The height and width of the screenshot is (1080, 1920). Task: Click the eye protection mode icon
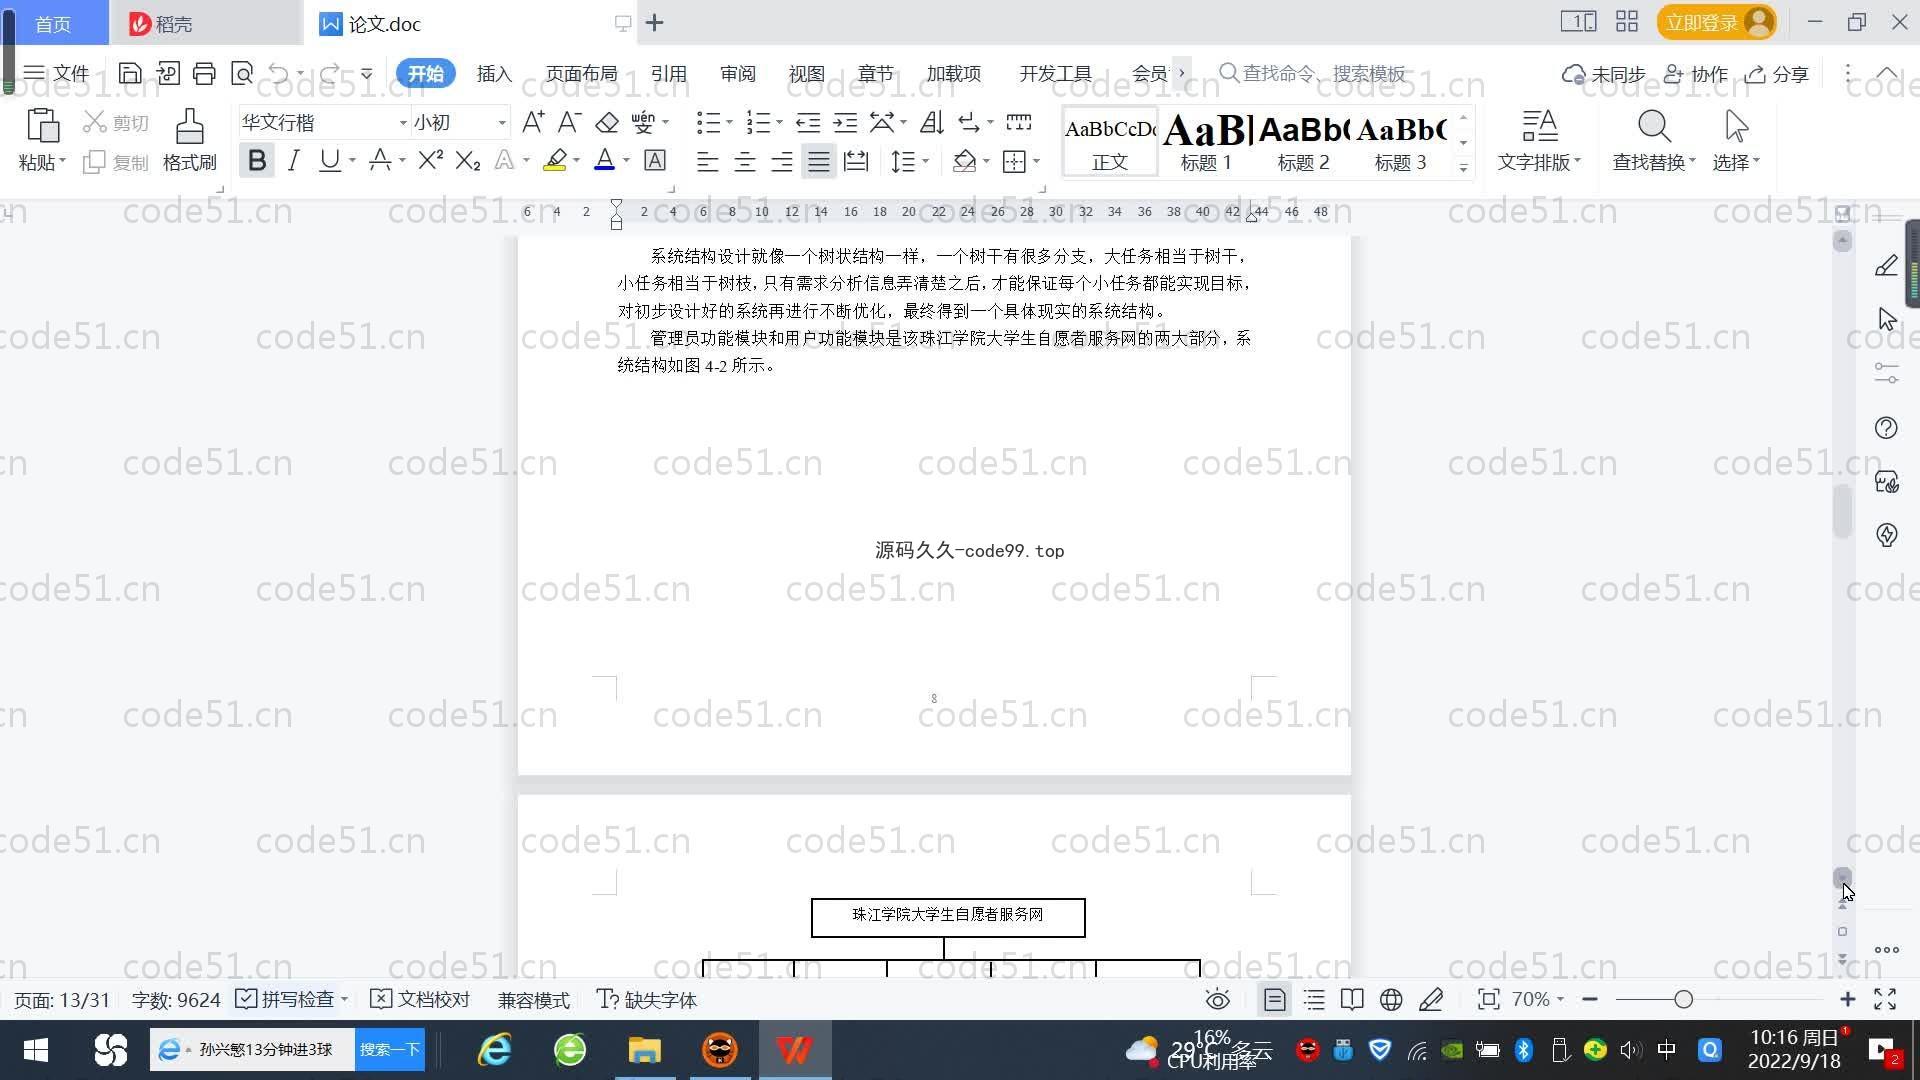pyautogui.click(x=1217, y=1000)
